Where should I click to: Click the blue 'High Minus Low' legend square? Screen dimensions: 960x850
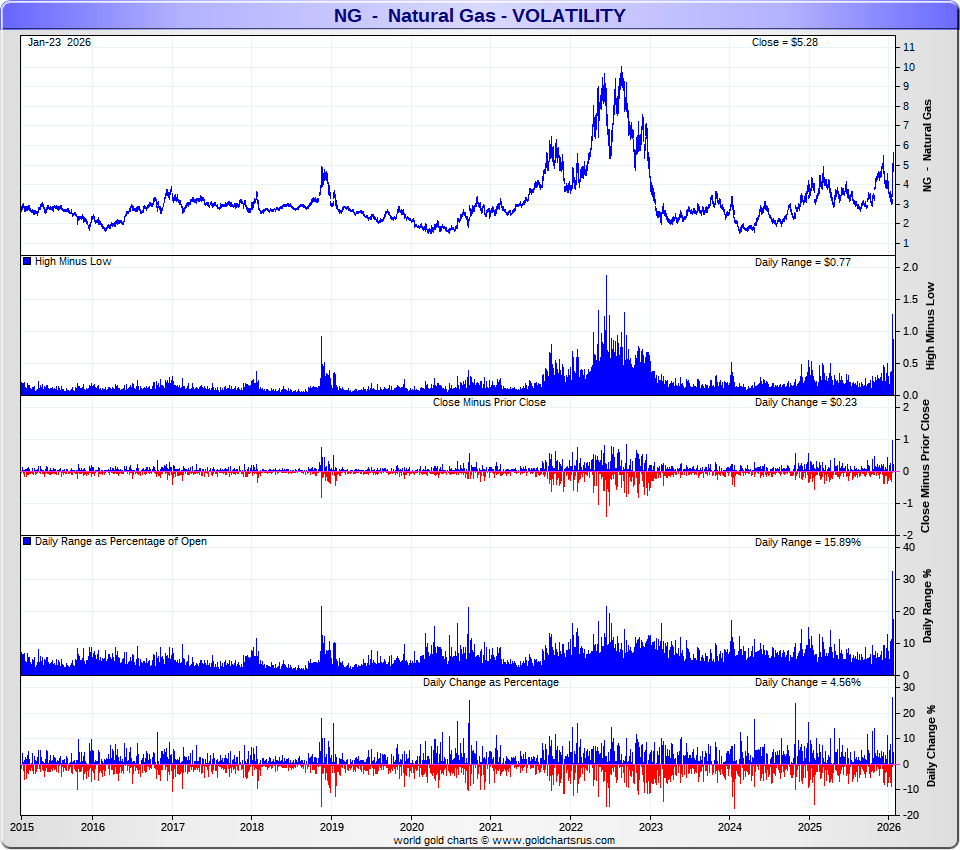pyautogui.click(x=27, y=261)
